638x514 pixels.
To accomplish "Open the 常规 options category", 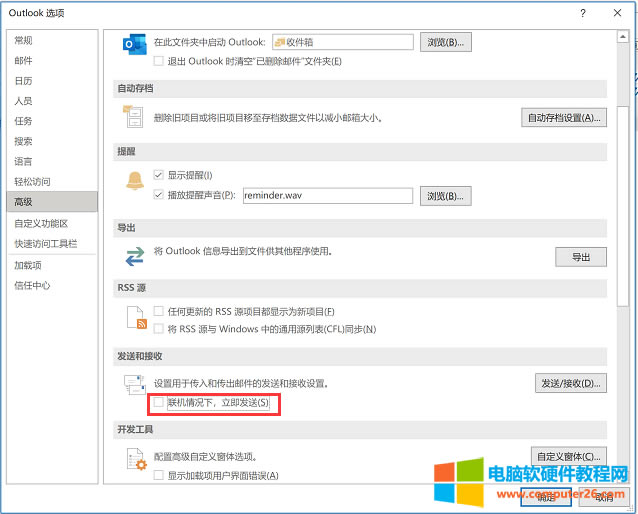I will click(52, 40).
